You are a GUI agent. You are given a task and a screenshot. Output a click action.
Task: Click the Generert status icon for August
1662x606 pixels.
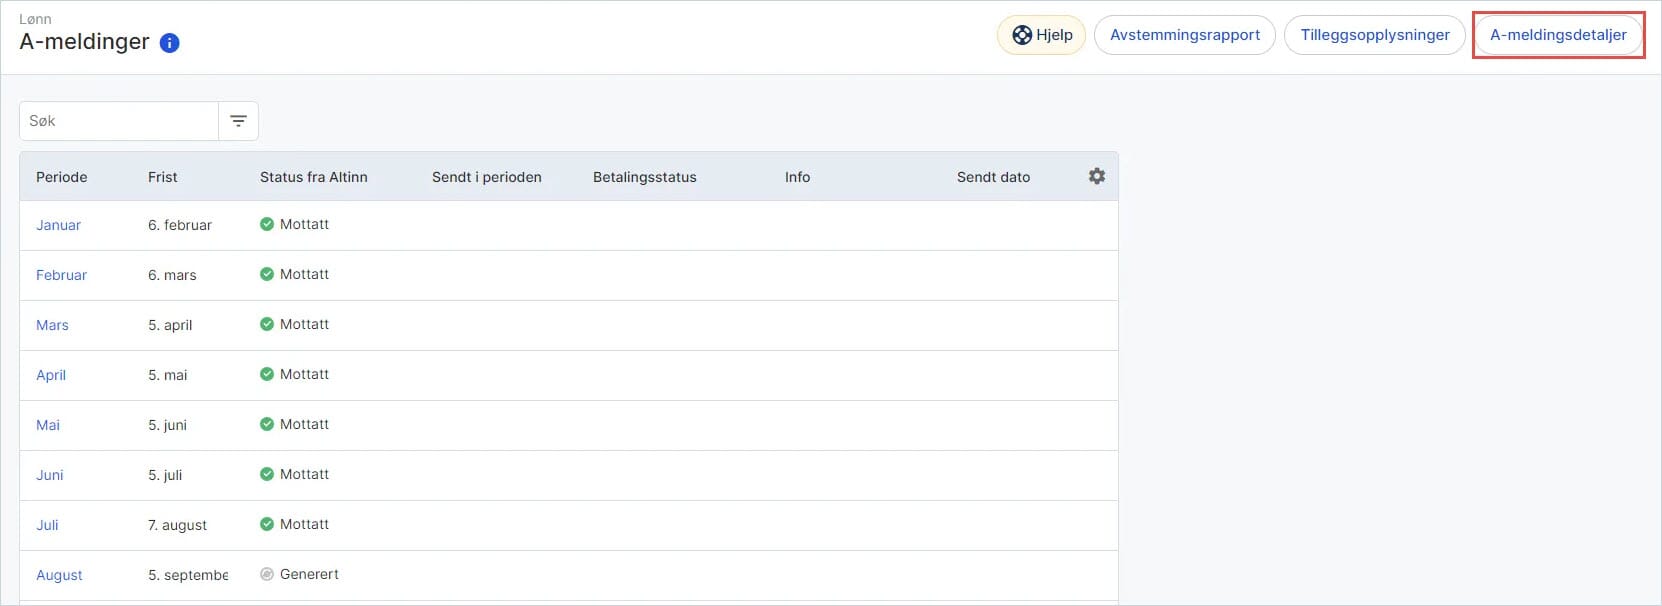(x=267, y=574)
